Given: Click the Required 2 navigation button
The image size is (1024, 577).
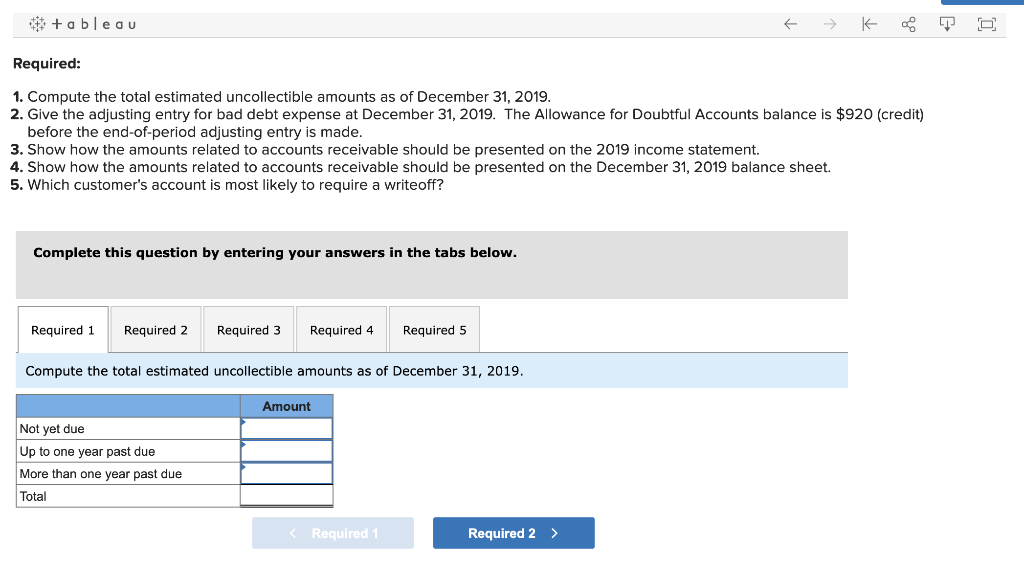Looking at the screenshot, I should click(513, 532).
